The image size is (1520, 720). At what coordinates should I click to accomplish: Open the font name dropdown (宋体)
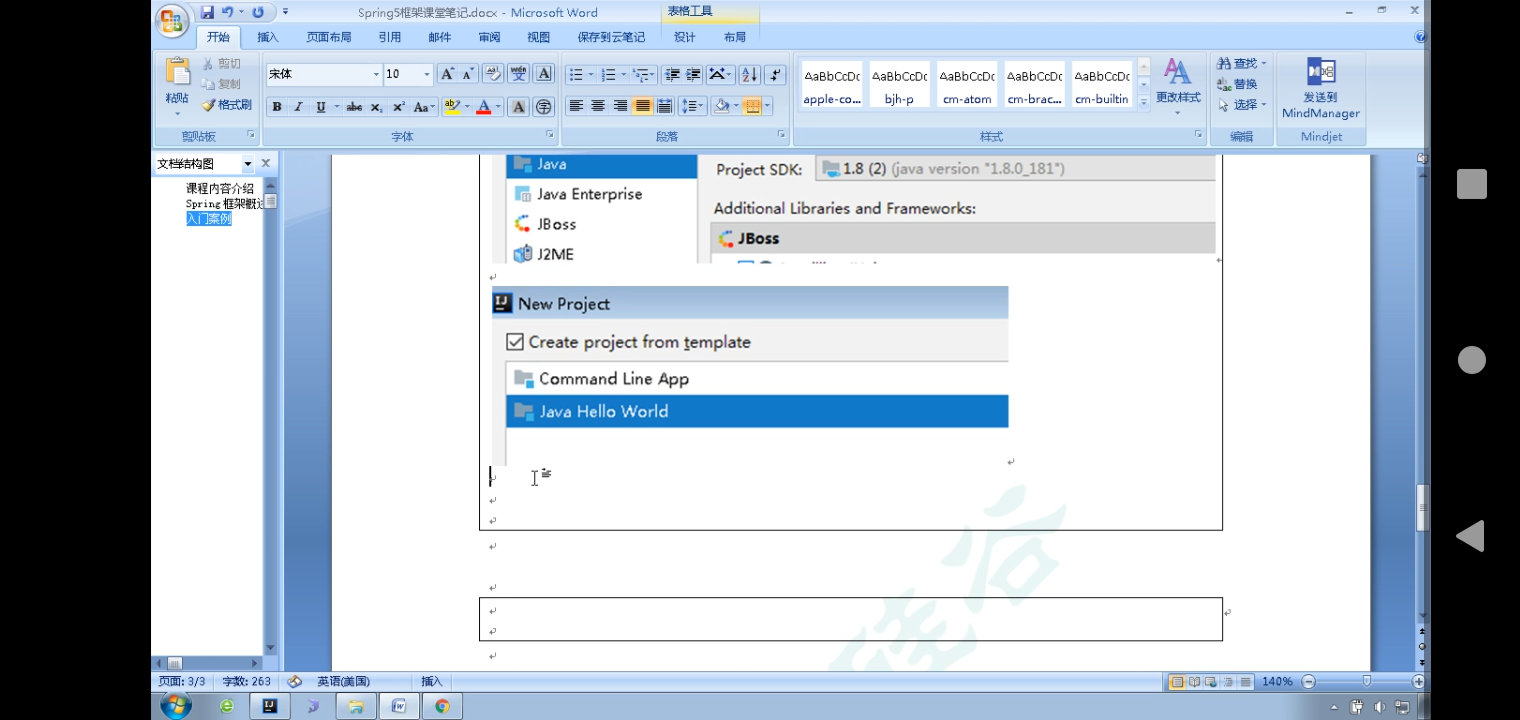pyautogui.click(x=376, y=74)
